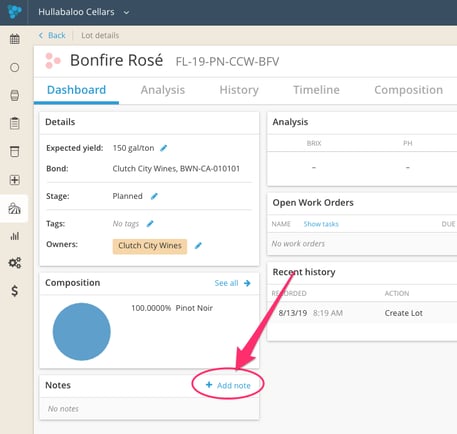Open See all composition link

pyautogui.click(x=232, y=283)
